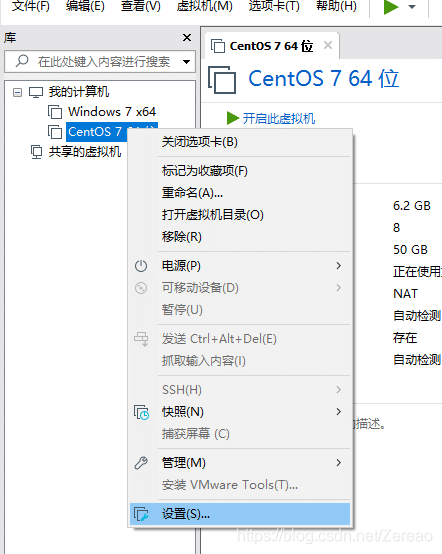442x554 pixels.
Task: Click the large VM icon next to title
Action: coord(222,79)
